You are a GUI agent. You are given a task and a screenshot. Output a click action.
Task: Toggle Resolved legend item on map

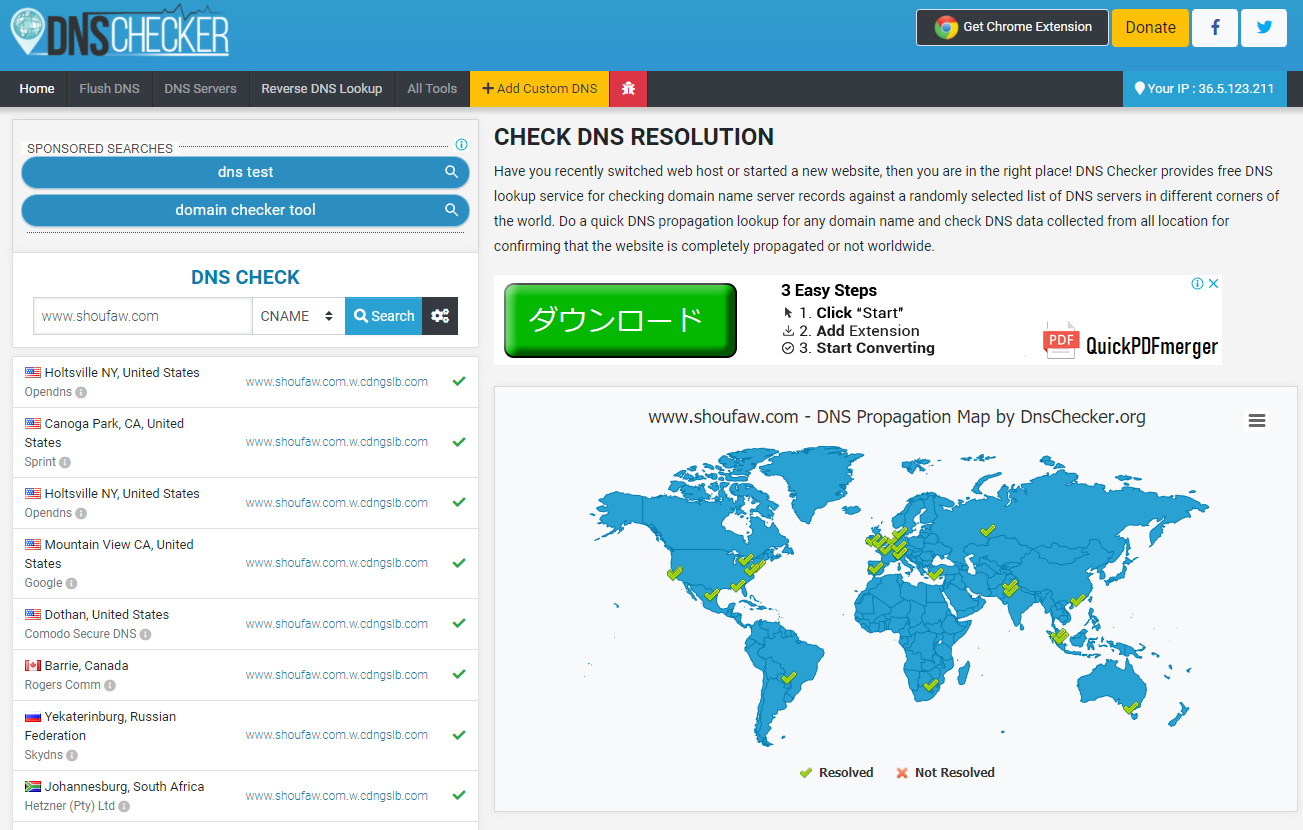[836, 773]
